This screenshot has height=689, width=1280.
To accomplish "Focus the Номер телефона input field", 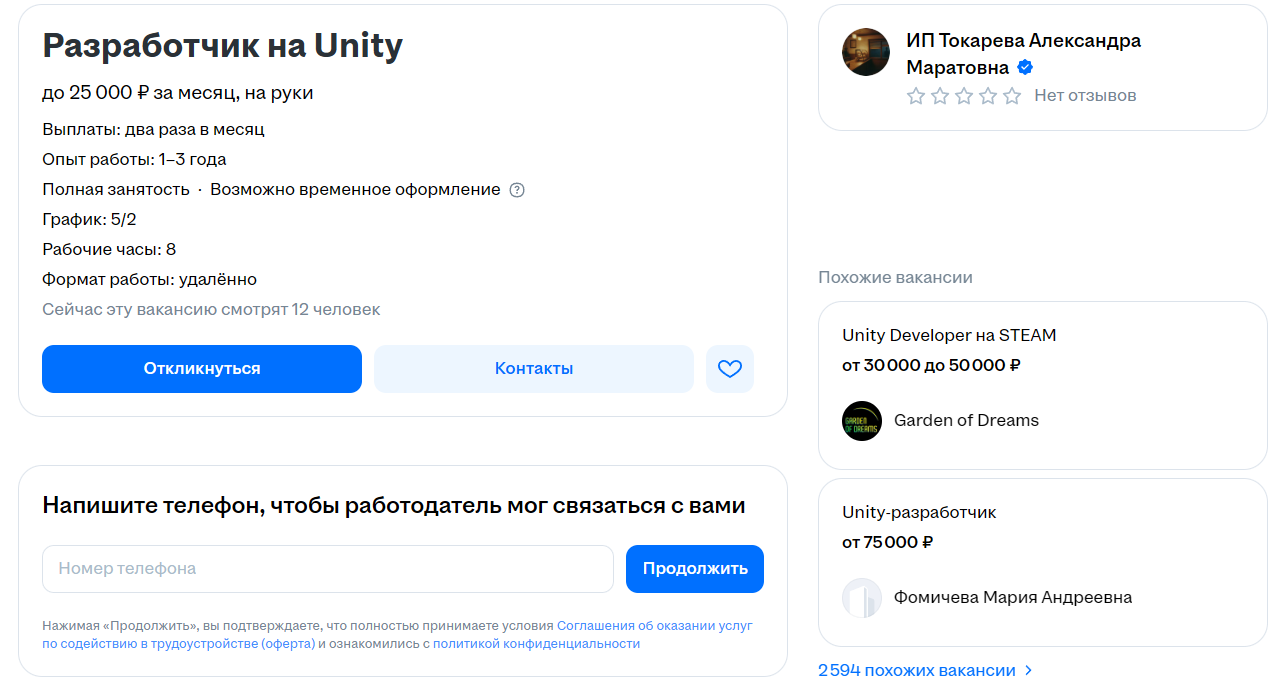I will [327, 569].
